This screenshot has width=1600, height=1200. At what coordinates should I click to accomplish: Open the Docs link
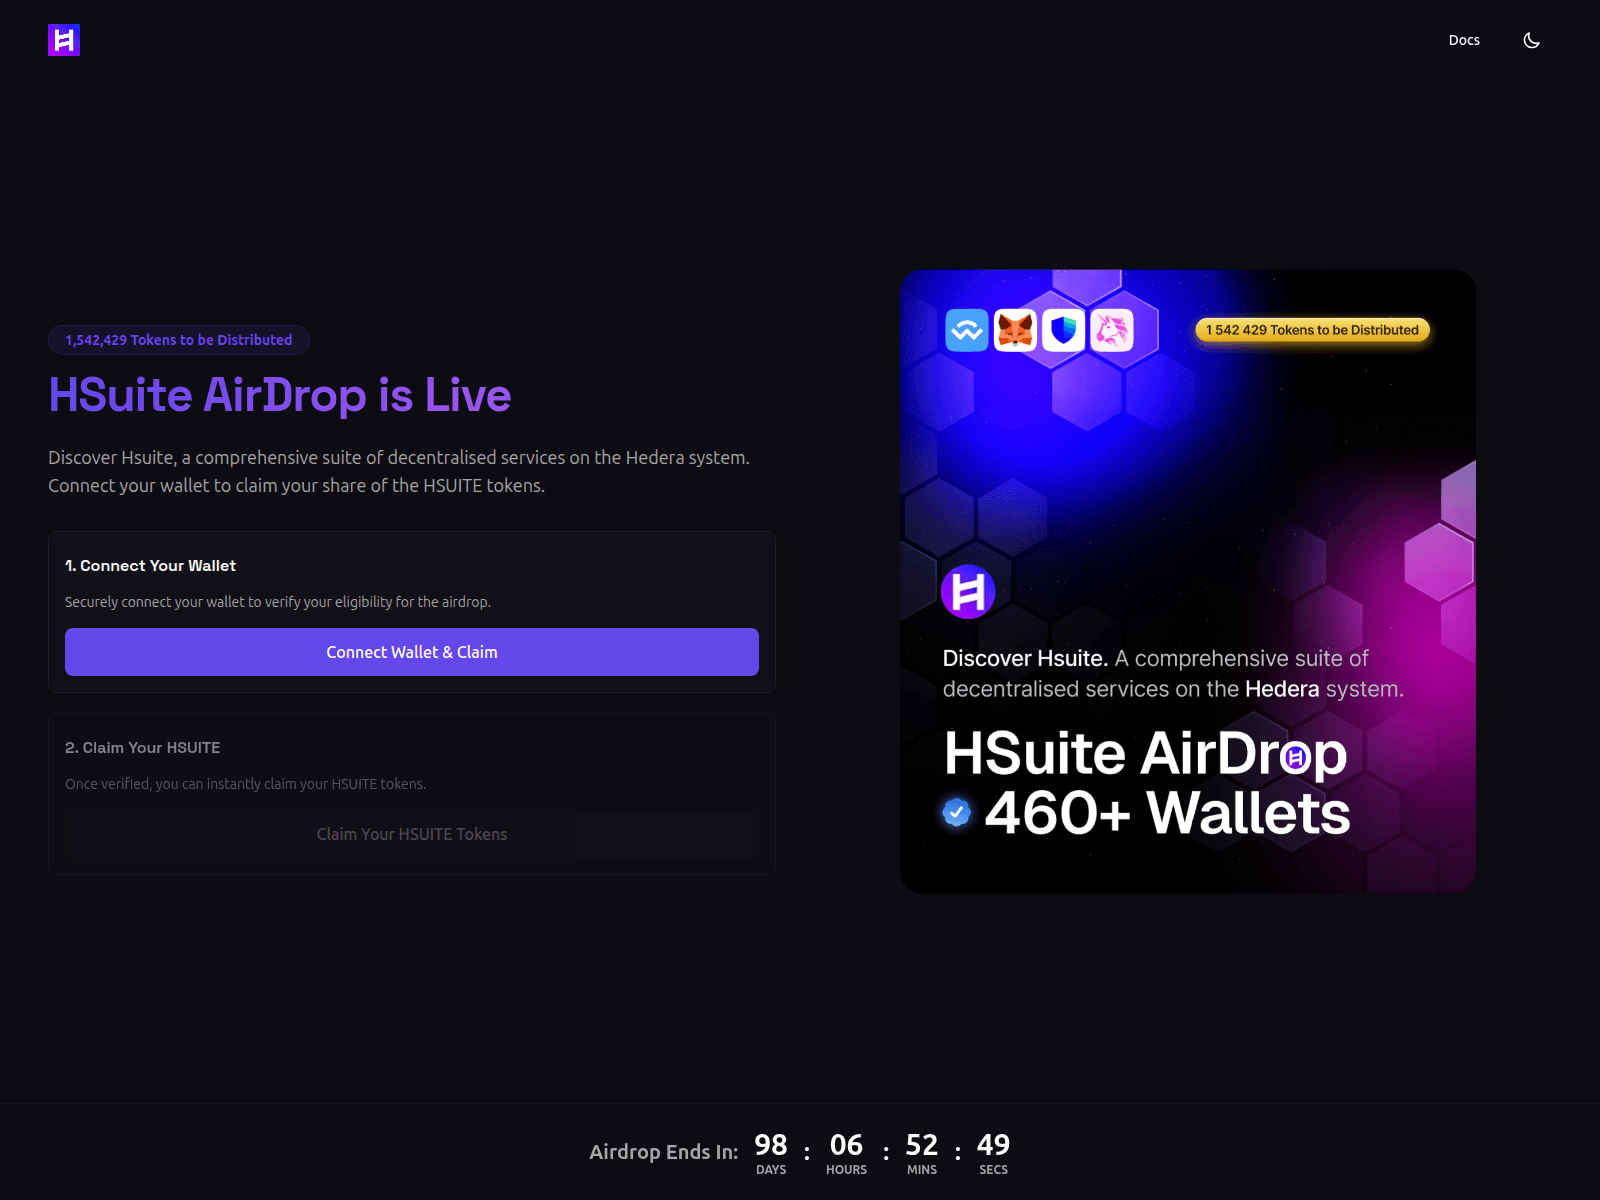1464,40
